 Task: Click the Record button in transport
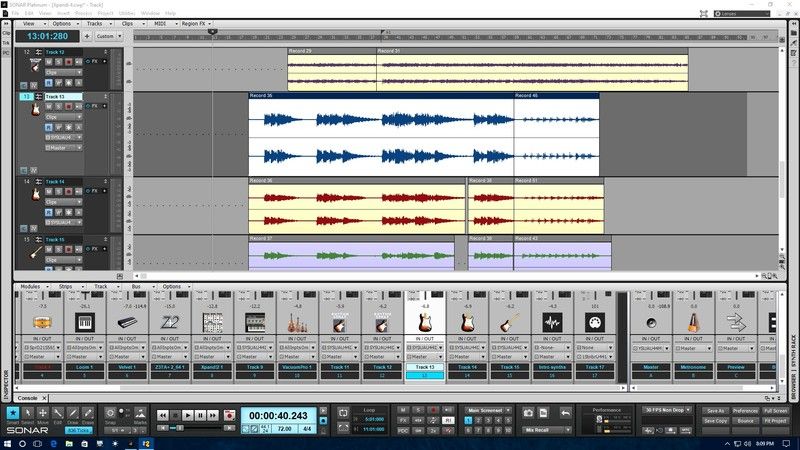click(228, 415)
